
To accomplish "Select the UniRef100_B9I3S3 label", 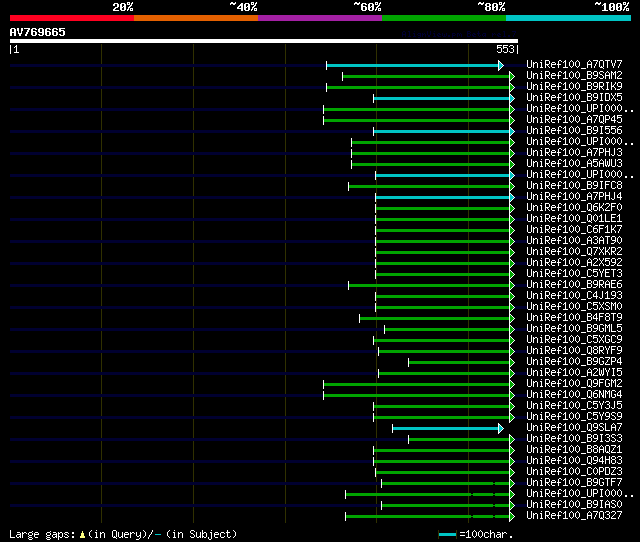I will 574,439.
